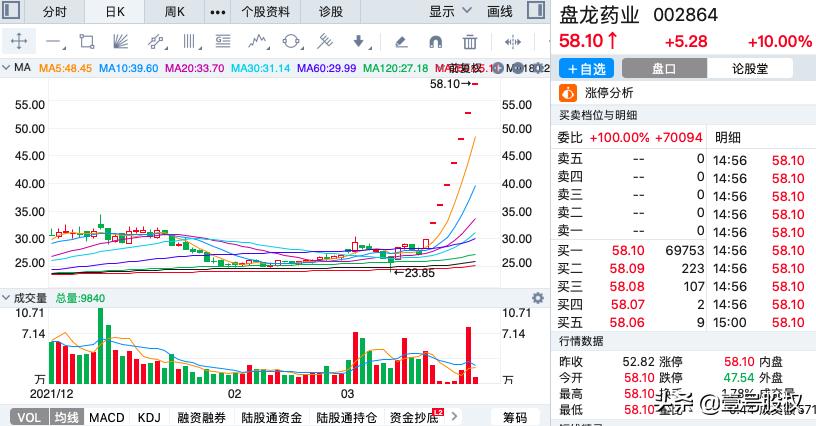Select the 陆股通持仓 indicator tab
This screenshot has height=426, width=816.
point(347,417)
